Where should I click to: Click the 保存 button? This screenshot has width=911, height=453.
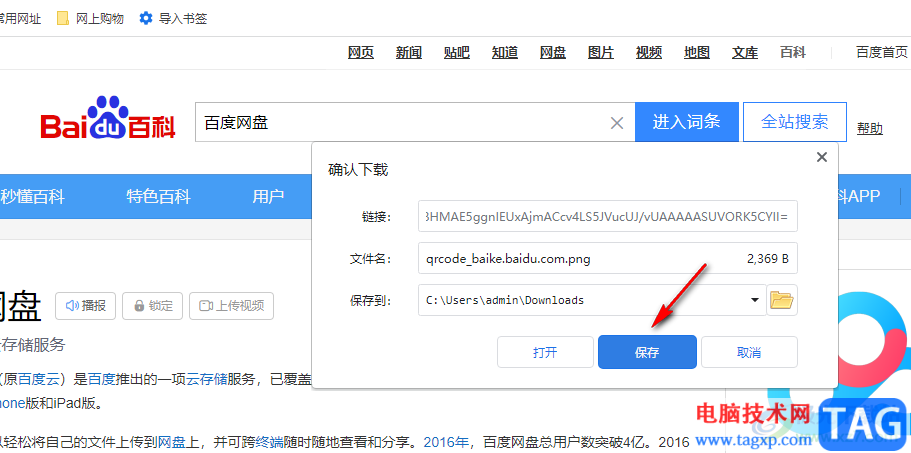coord(647,352)
